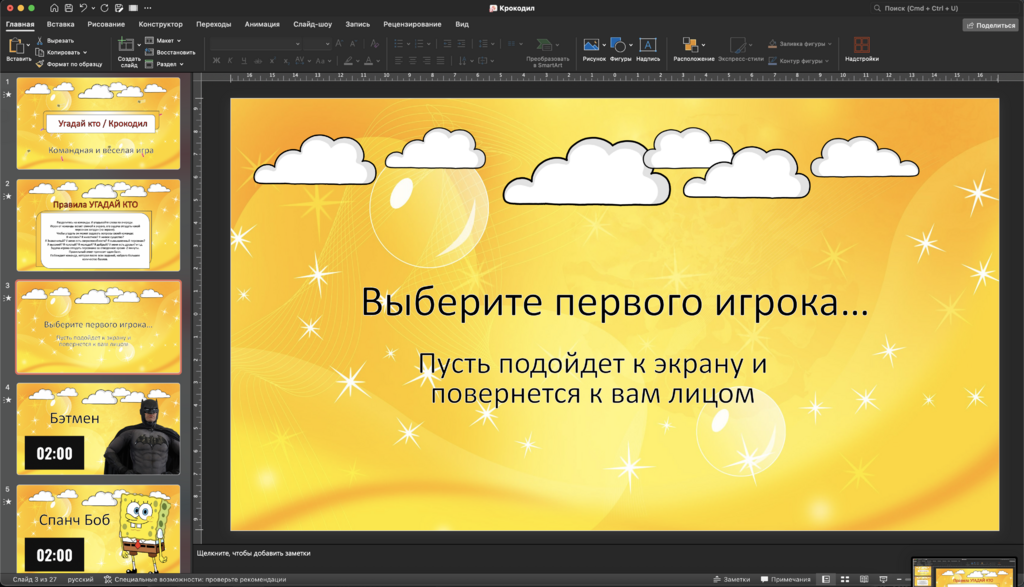
Task: Toggle superscript x² formatting
Action: 272,61
